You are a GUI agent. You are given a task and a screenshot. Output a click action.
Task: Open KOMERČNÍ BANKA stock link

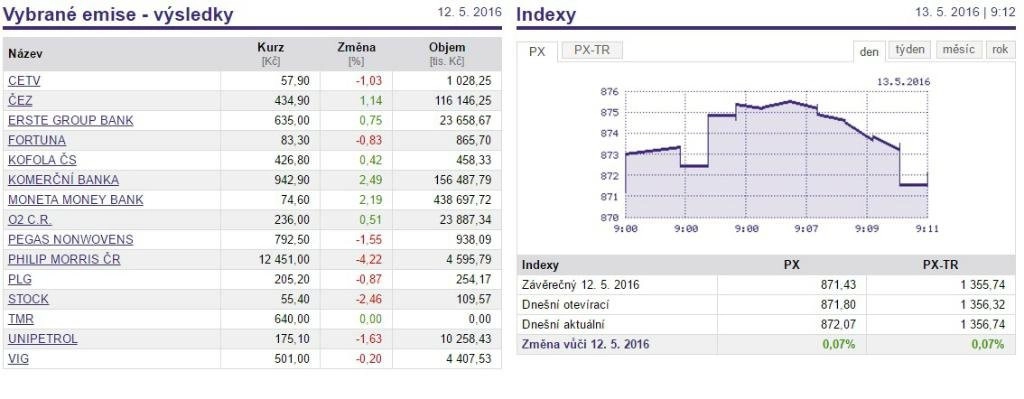point(63,180)
